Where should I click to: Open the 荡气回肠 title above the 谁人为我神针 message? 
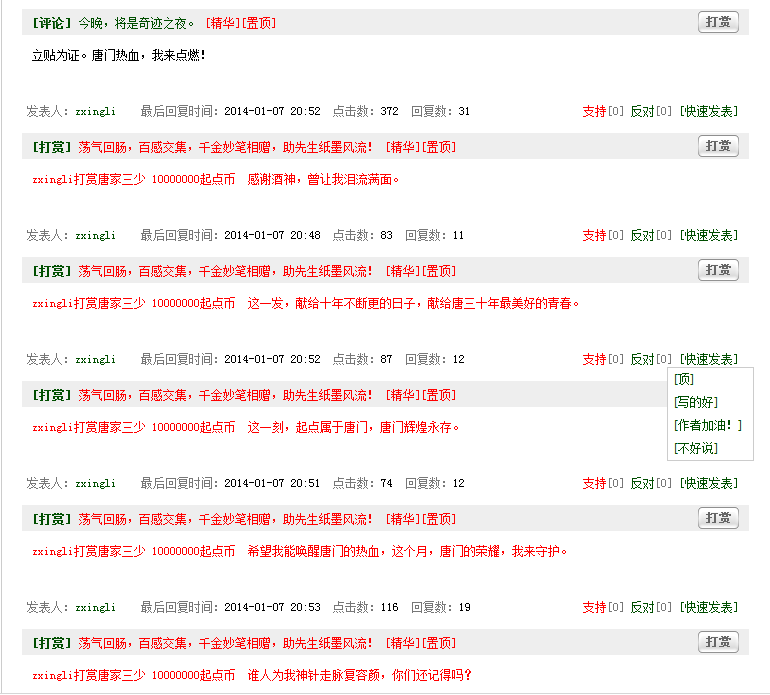coord(225,643)
